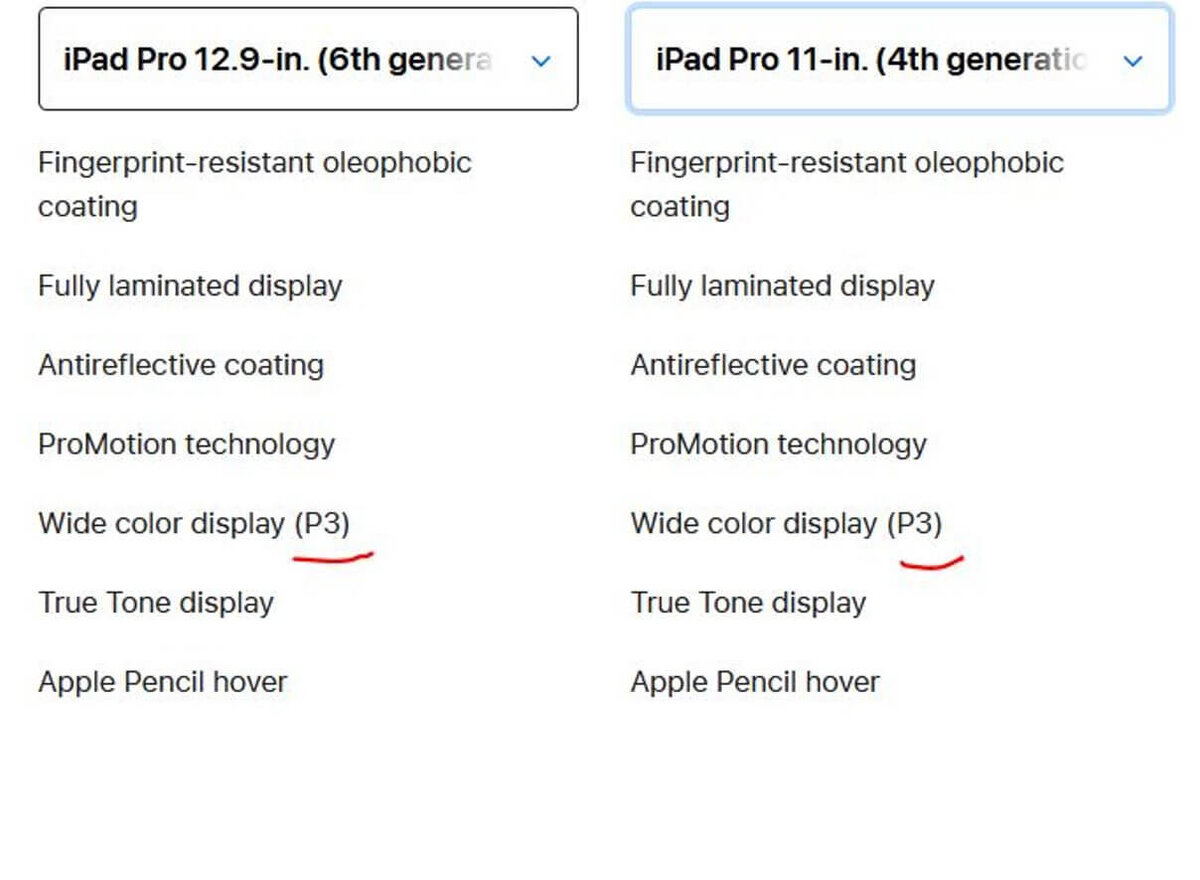Click 'Fully laminated display' in the right column
Image resolution: width=1200 pixels, height=880 pixels.
tap(782, 285)
